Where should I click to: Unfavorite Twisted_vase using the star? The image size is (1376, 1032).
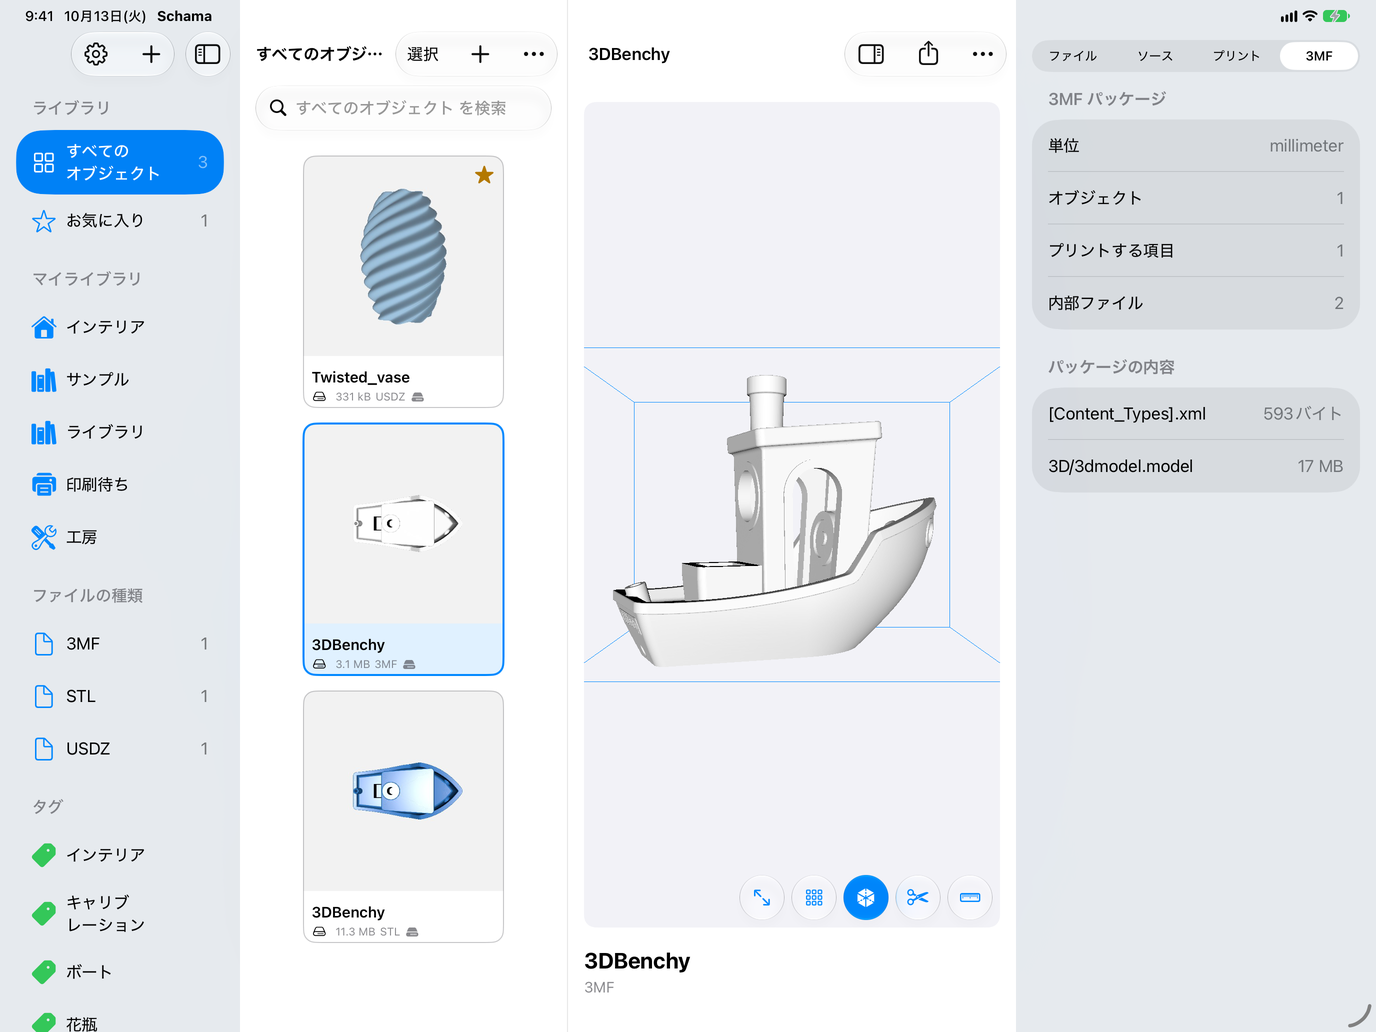(484, 175)
